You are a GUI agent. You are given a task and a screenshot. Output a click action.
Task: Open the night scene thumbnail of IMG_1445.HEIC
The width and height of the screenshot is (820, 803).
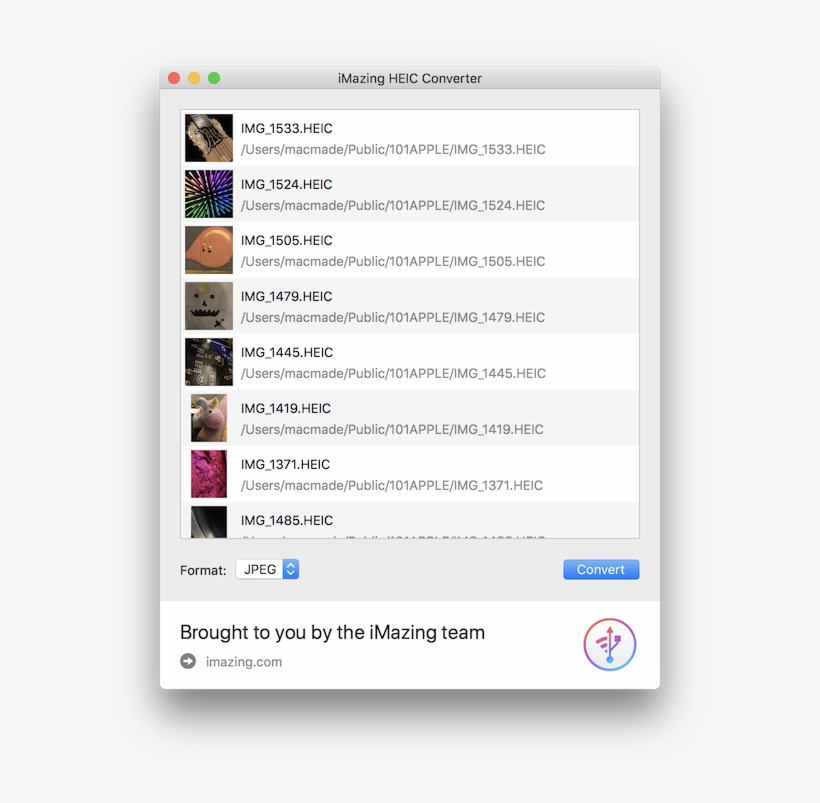point(208,362)
